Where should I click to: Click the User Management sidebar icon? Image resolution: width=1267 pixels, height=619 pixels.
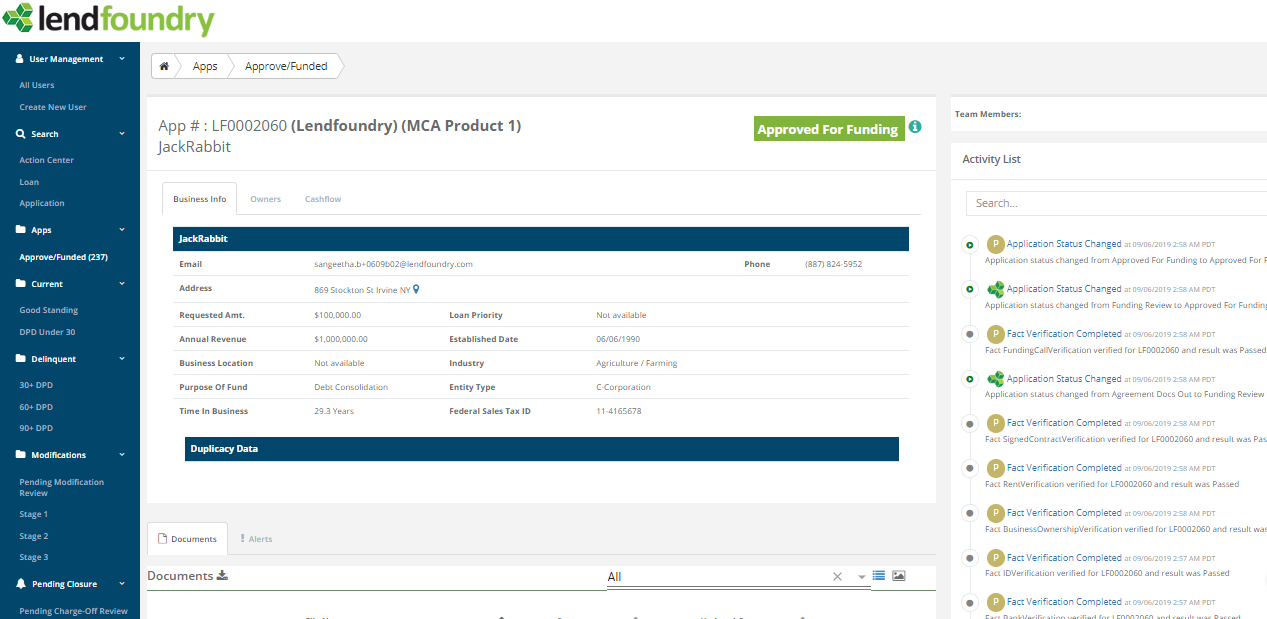pos(21,58)
